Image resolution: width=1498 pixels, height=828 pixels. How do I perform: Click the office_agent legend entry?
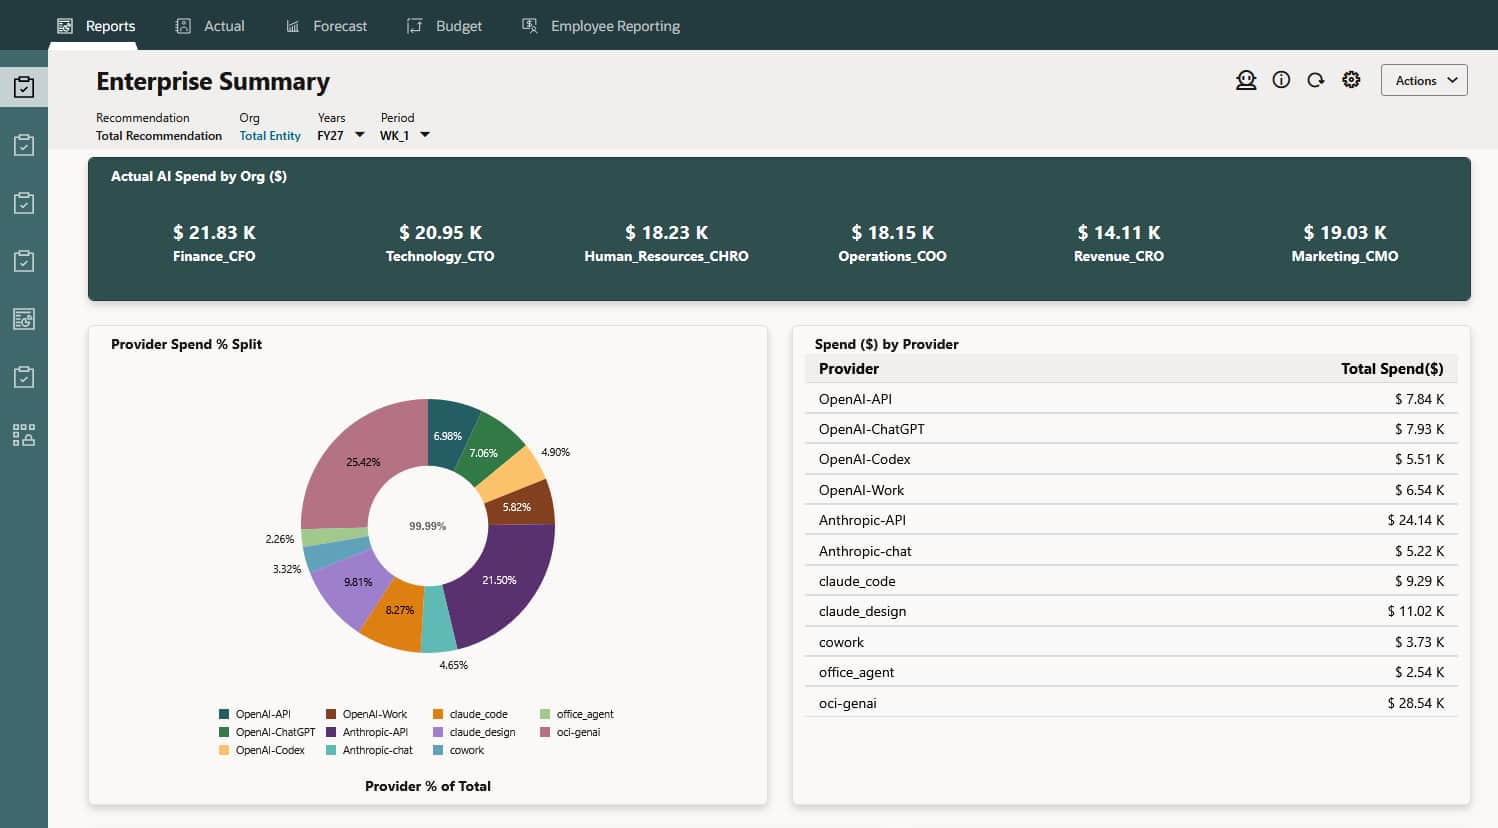(577, 714)
